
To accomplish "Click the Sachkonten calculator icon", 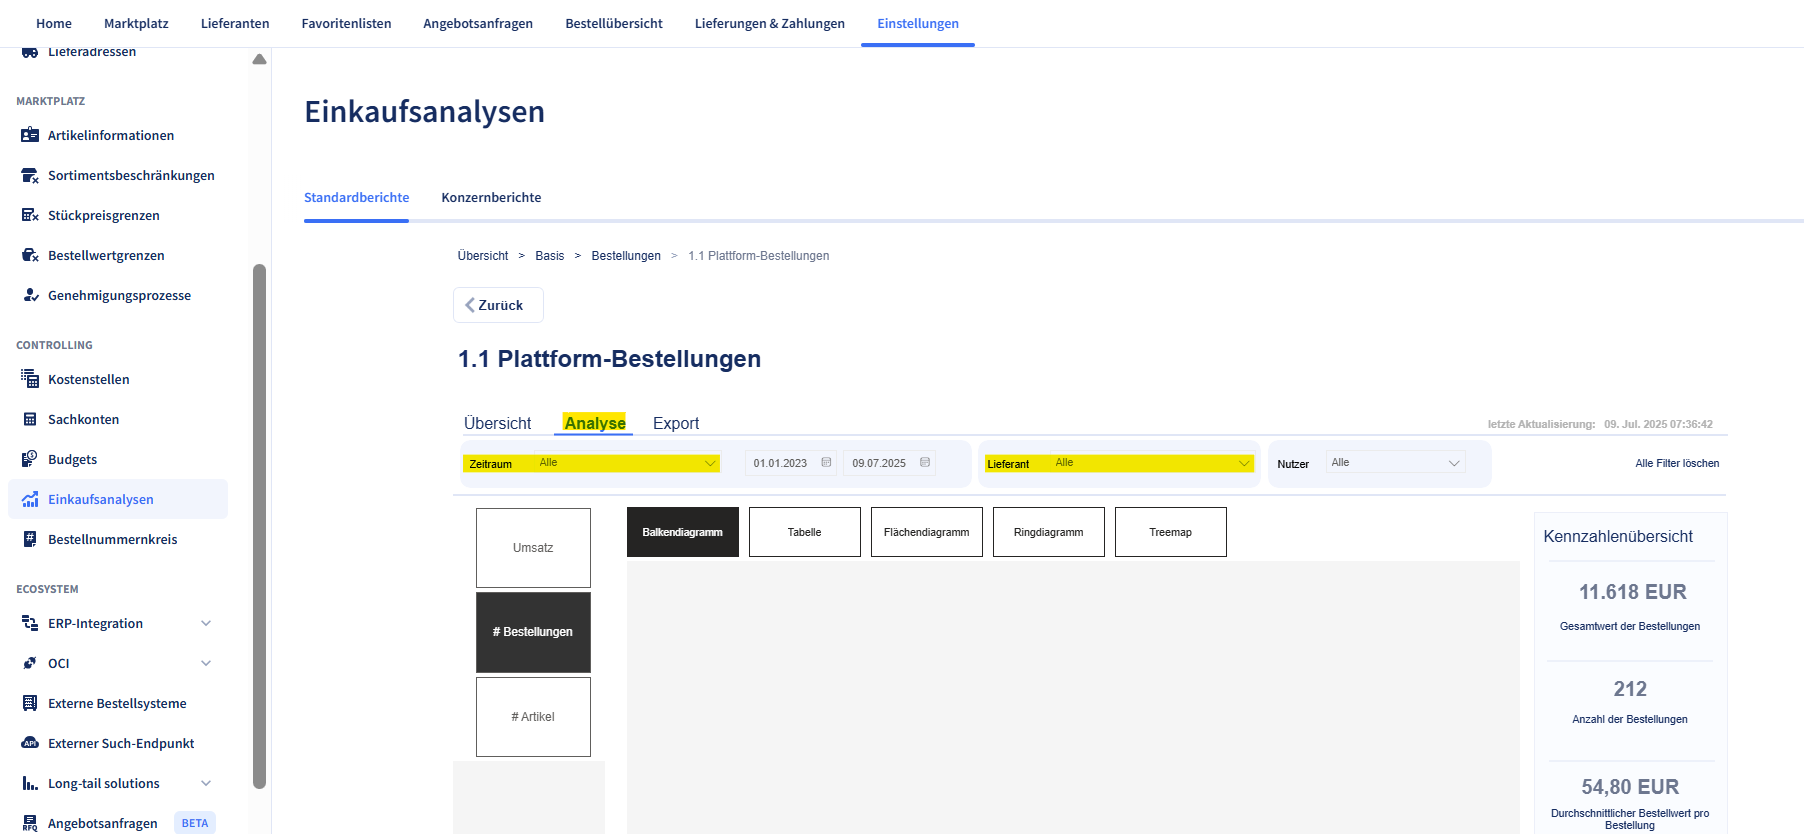I will pos(30,419).
